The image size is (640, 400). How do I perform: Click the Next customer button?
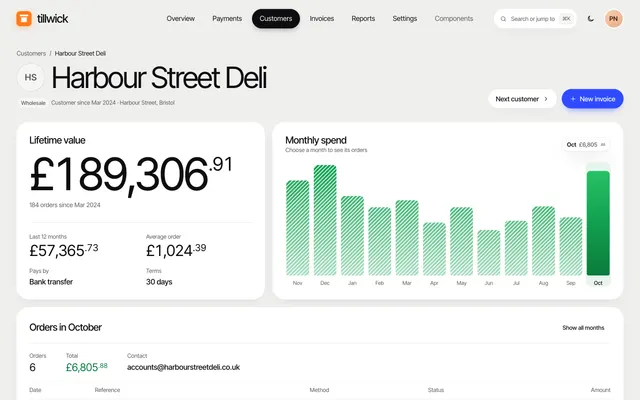522,99
